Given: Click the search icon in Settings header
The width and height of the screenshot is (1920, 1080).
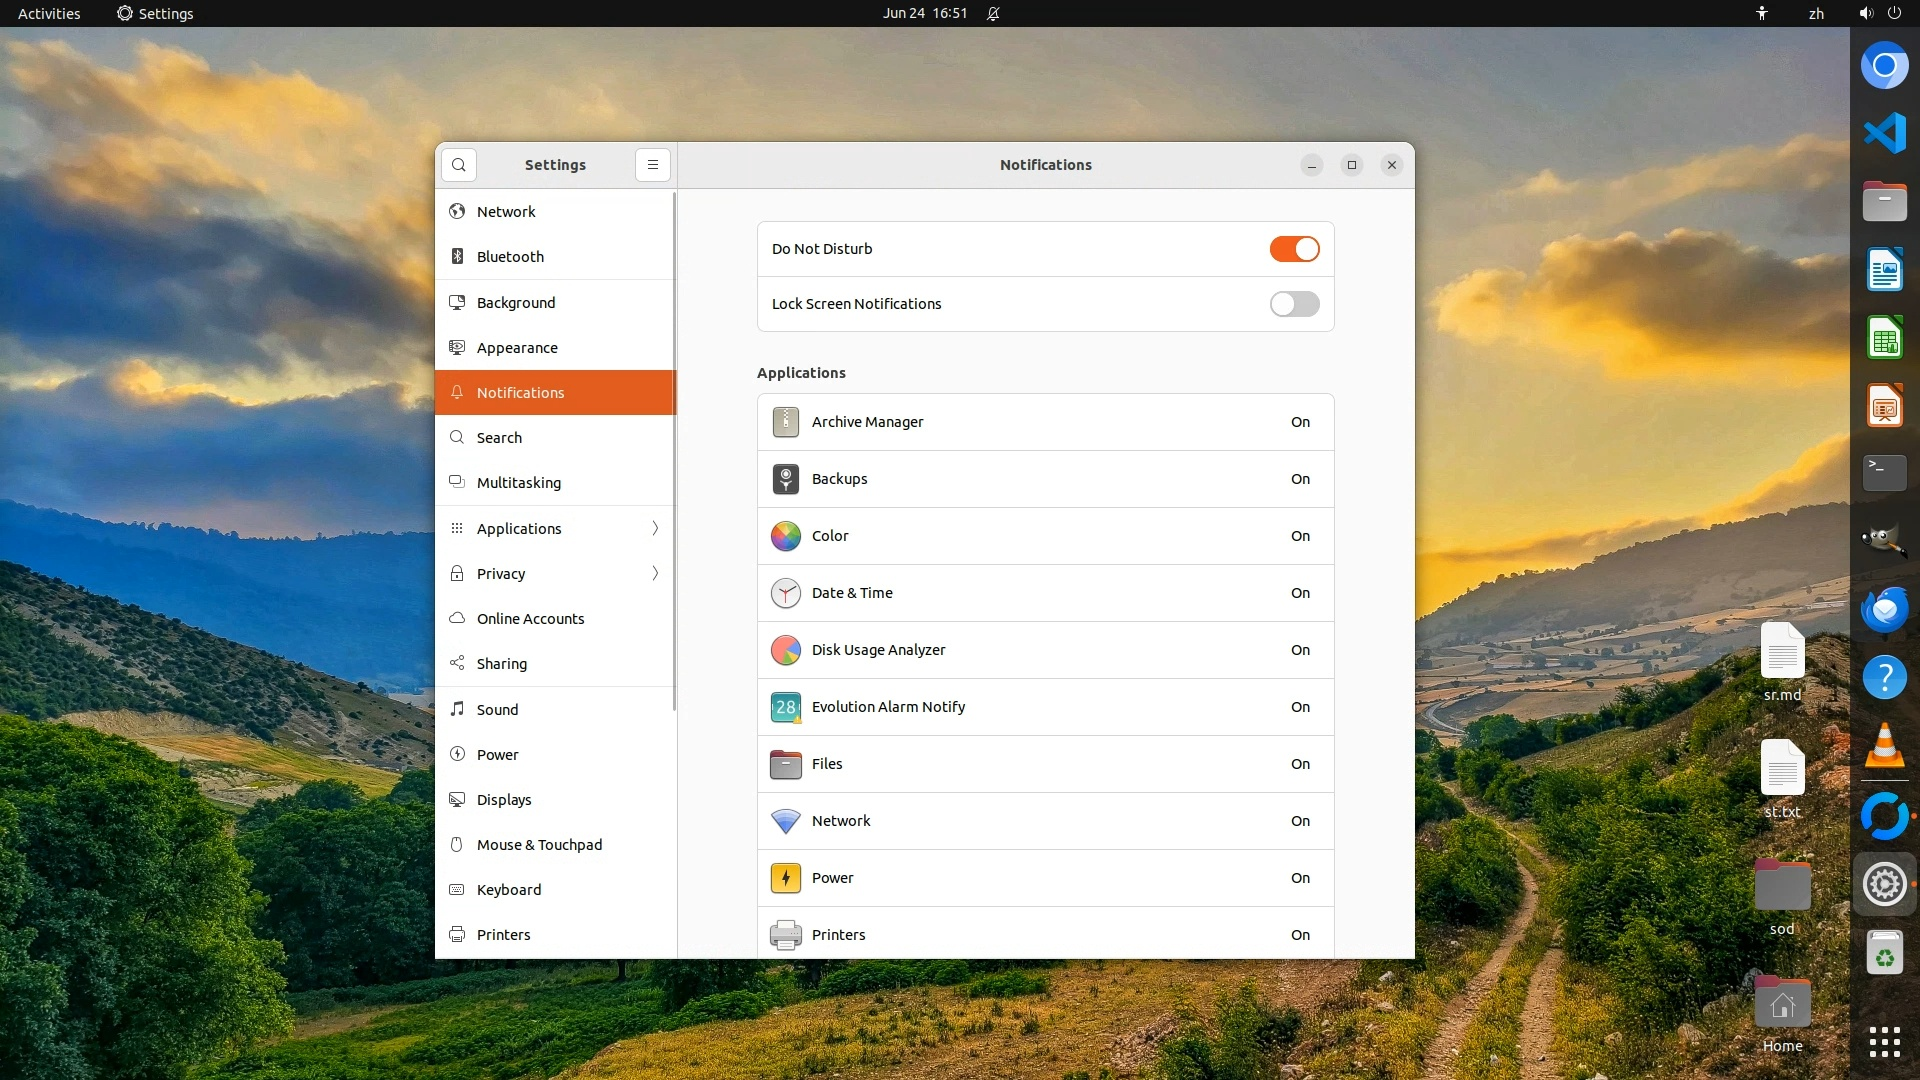Looking at the screenshot, I should (459, 165).
